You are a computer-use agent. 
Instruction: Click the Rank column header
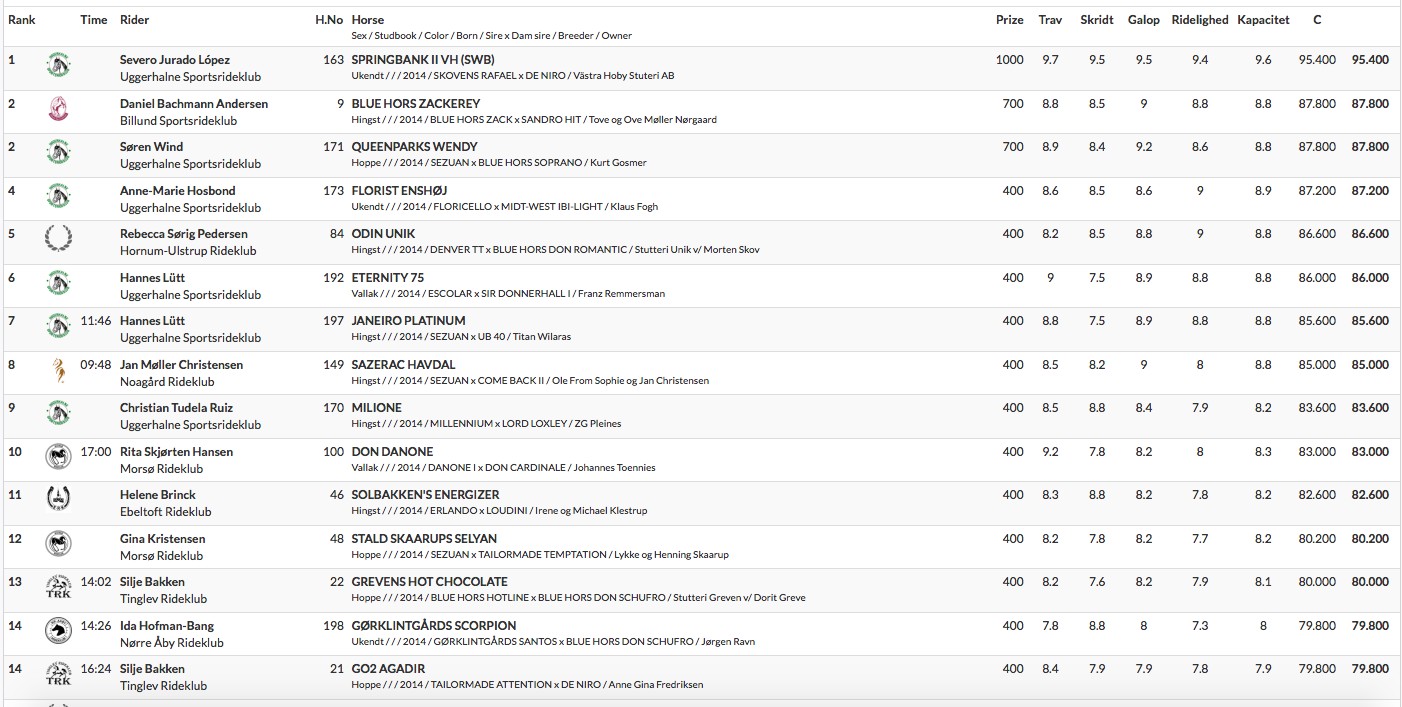(x=22, y=20)
